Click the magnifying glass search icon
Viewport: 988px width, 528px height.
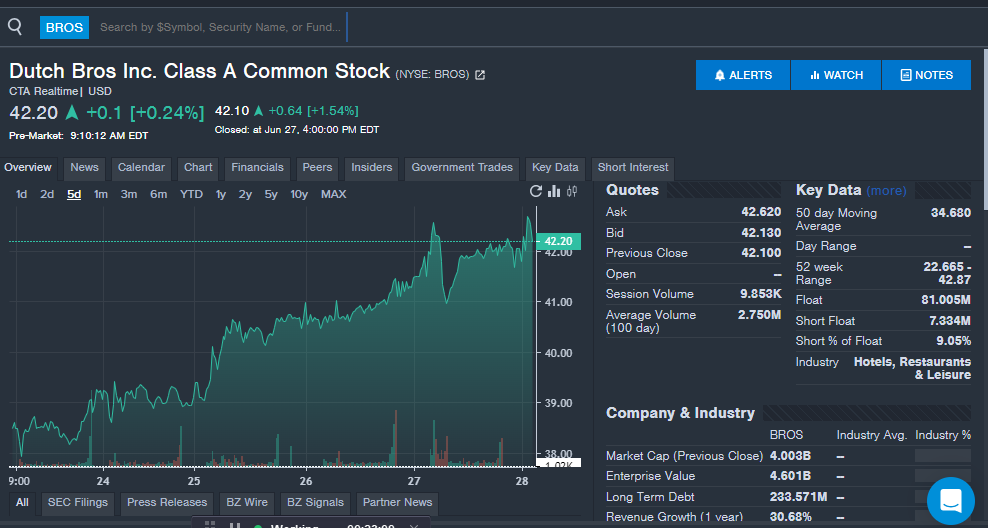point(14,26)
